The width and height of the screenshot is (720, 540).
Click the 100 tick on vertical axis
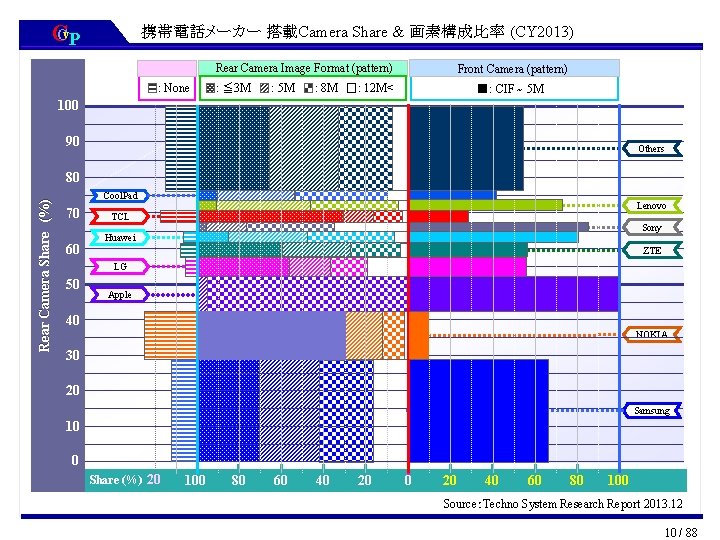(68, 105)
